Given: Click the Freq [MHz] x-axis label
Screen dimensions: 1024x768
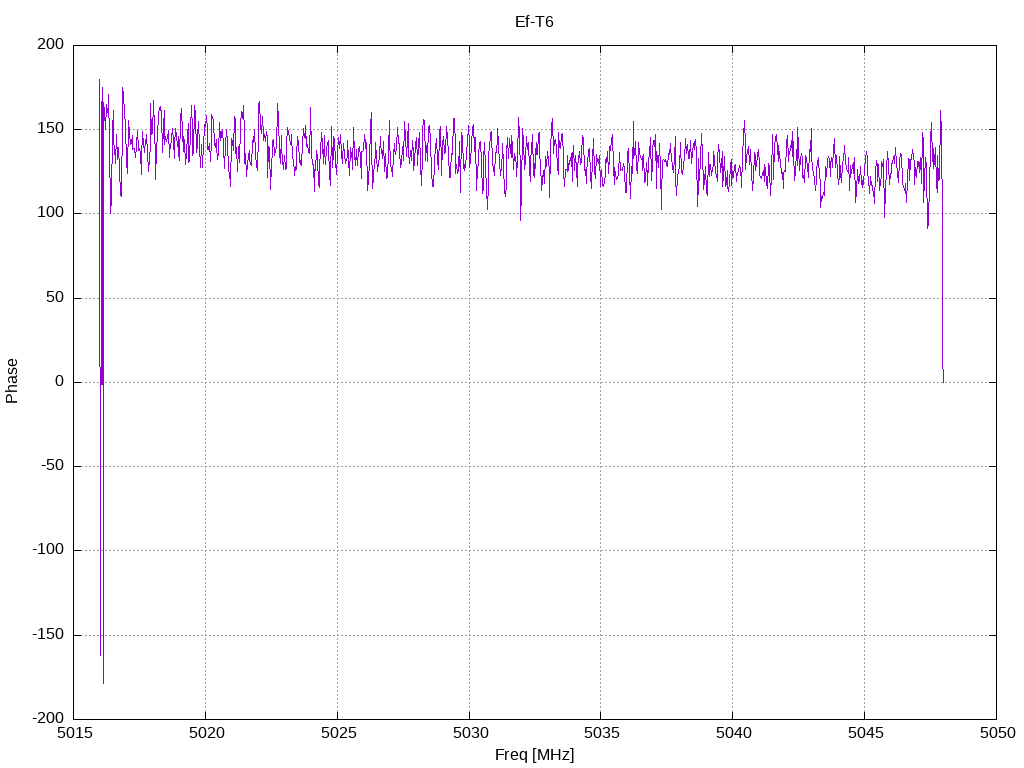Looking at the screenshot, I should [x=534, y=754].
